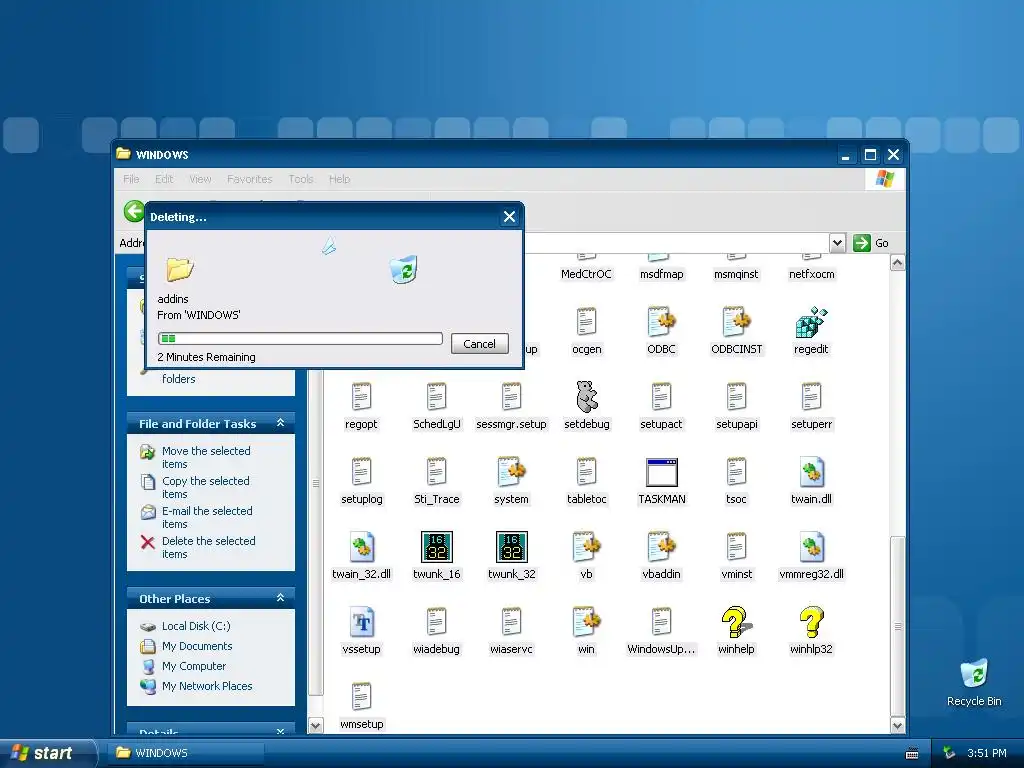This screenshot has width=1024, height=768.
Task: Select the tabletoc file icon
Action: click(586, 472)
